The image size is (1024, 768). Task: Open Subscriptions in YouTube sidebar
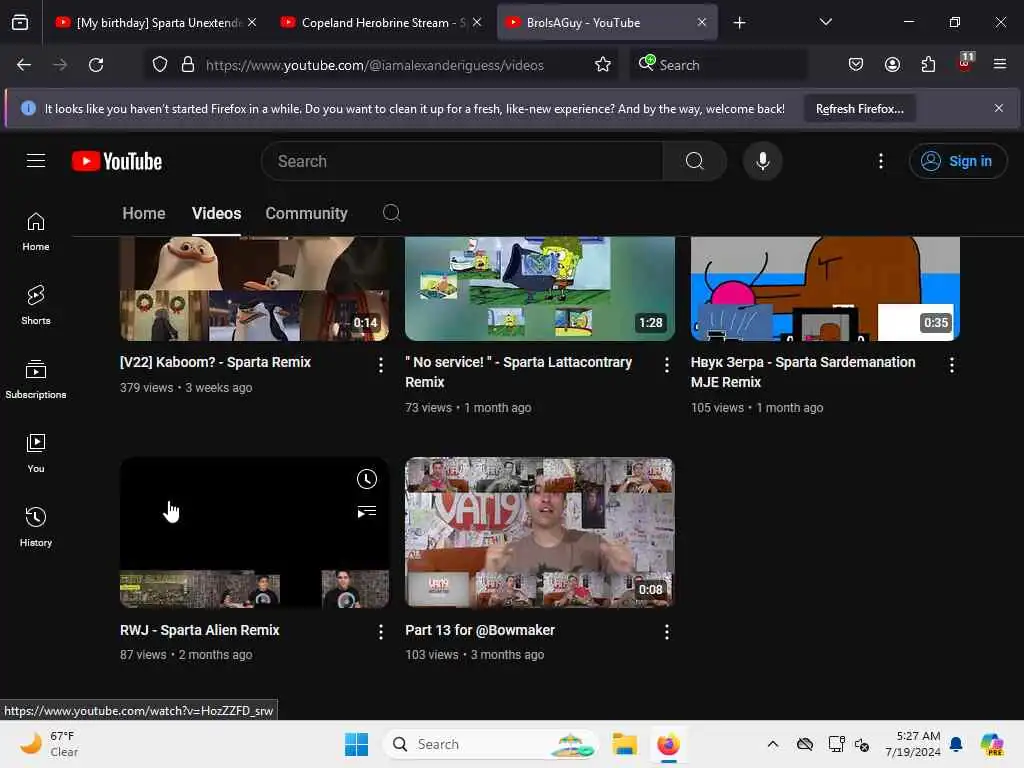coord(36,379)
